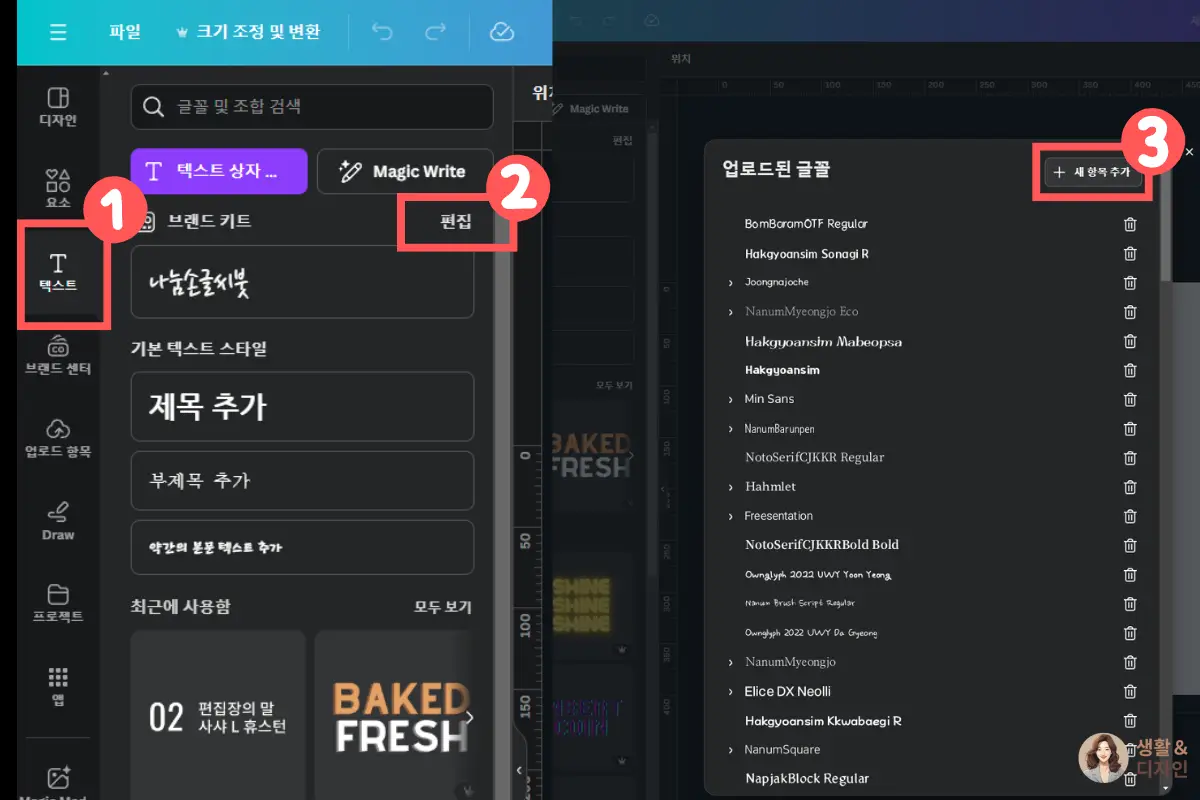
Task: Select the 텍스트 sidebar icon
Action: coord(57,272)
